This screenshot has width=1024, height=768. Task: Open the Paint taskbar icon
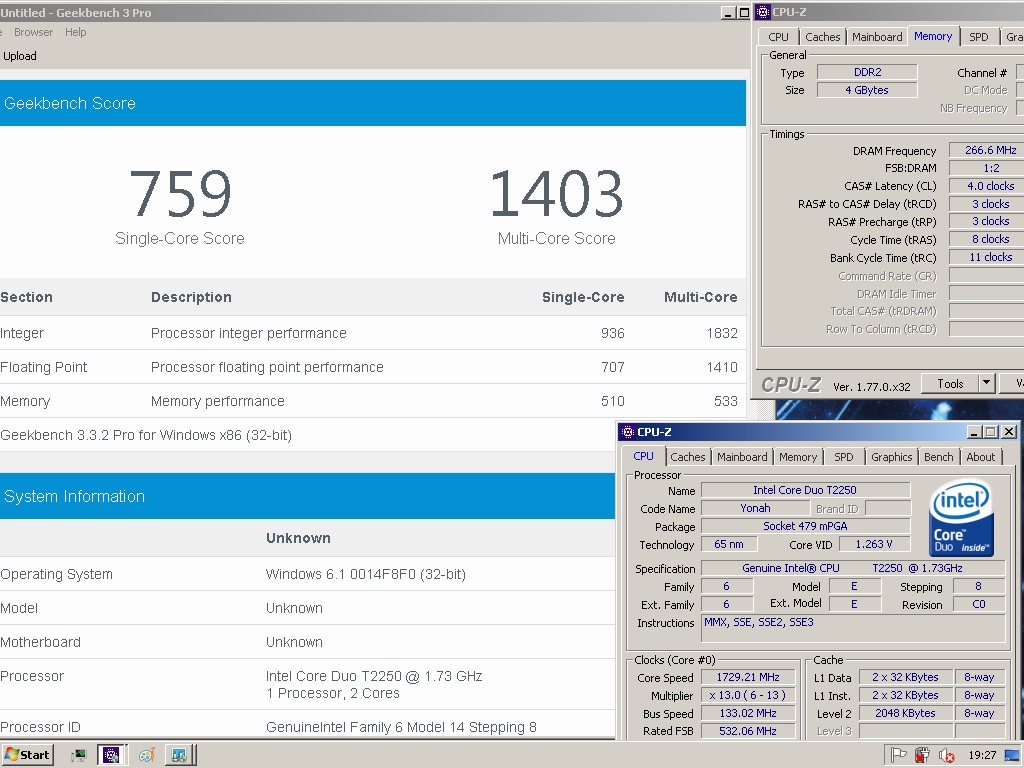tap(146, 756)
